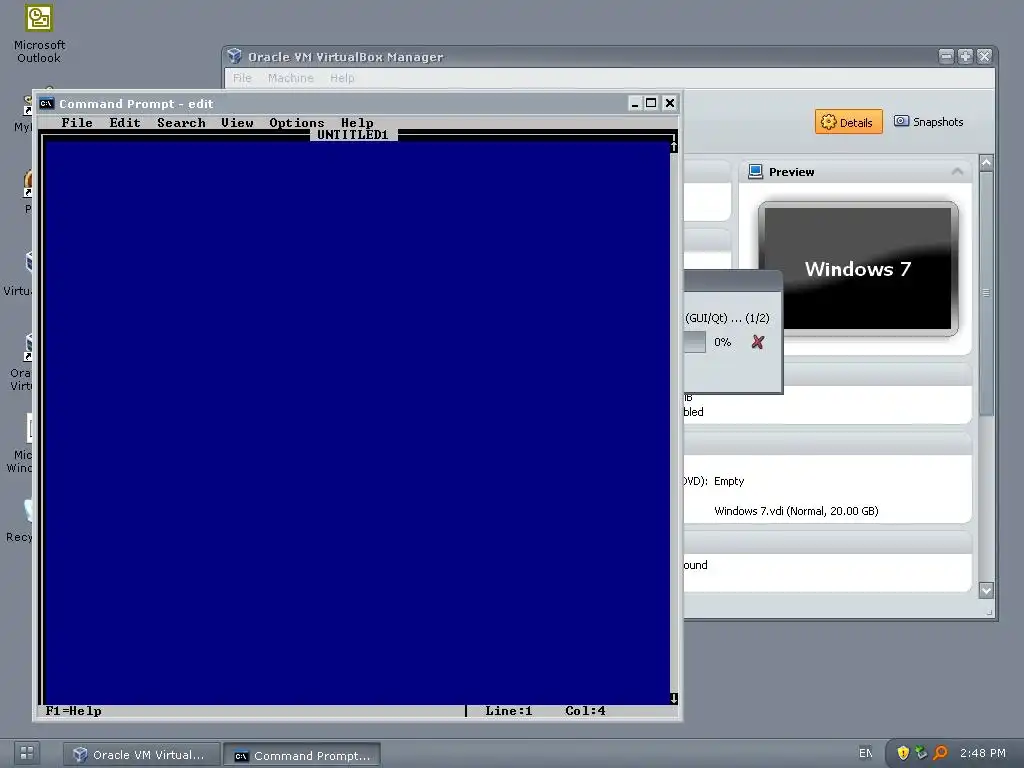The width and height of the screenshot is (1024, 768).
Task: Click the VirtualBox Manager title bar icon
Action: tap(234, 56)
